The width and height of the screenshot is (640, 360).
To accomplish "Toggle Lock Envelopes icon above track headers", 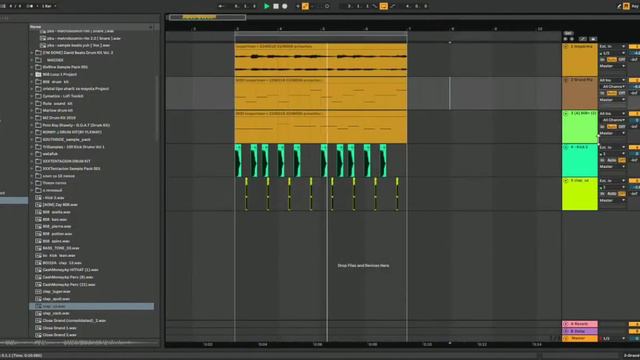I will click(x=593, y=39).
